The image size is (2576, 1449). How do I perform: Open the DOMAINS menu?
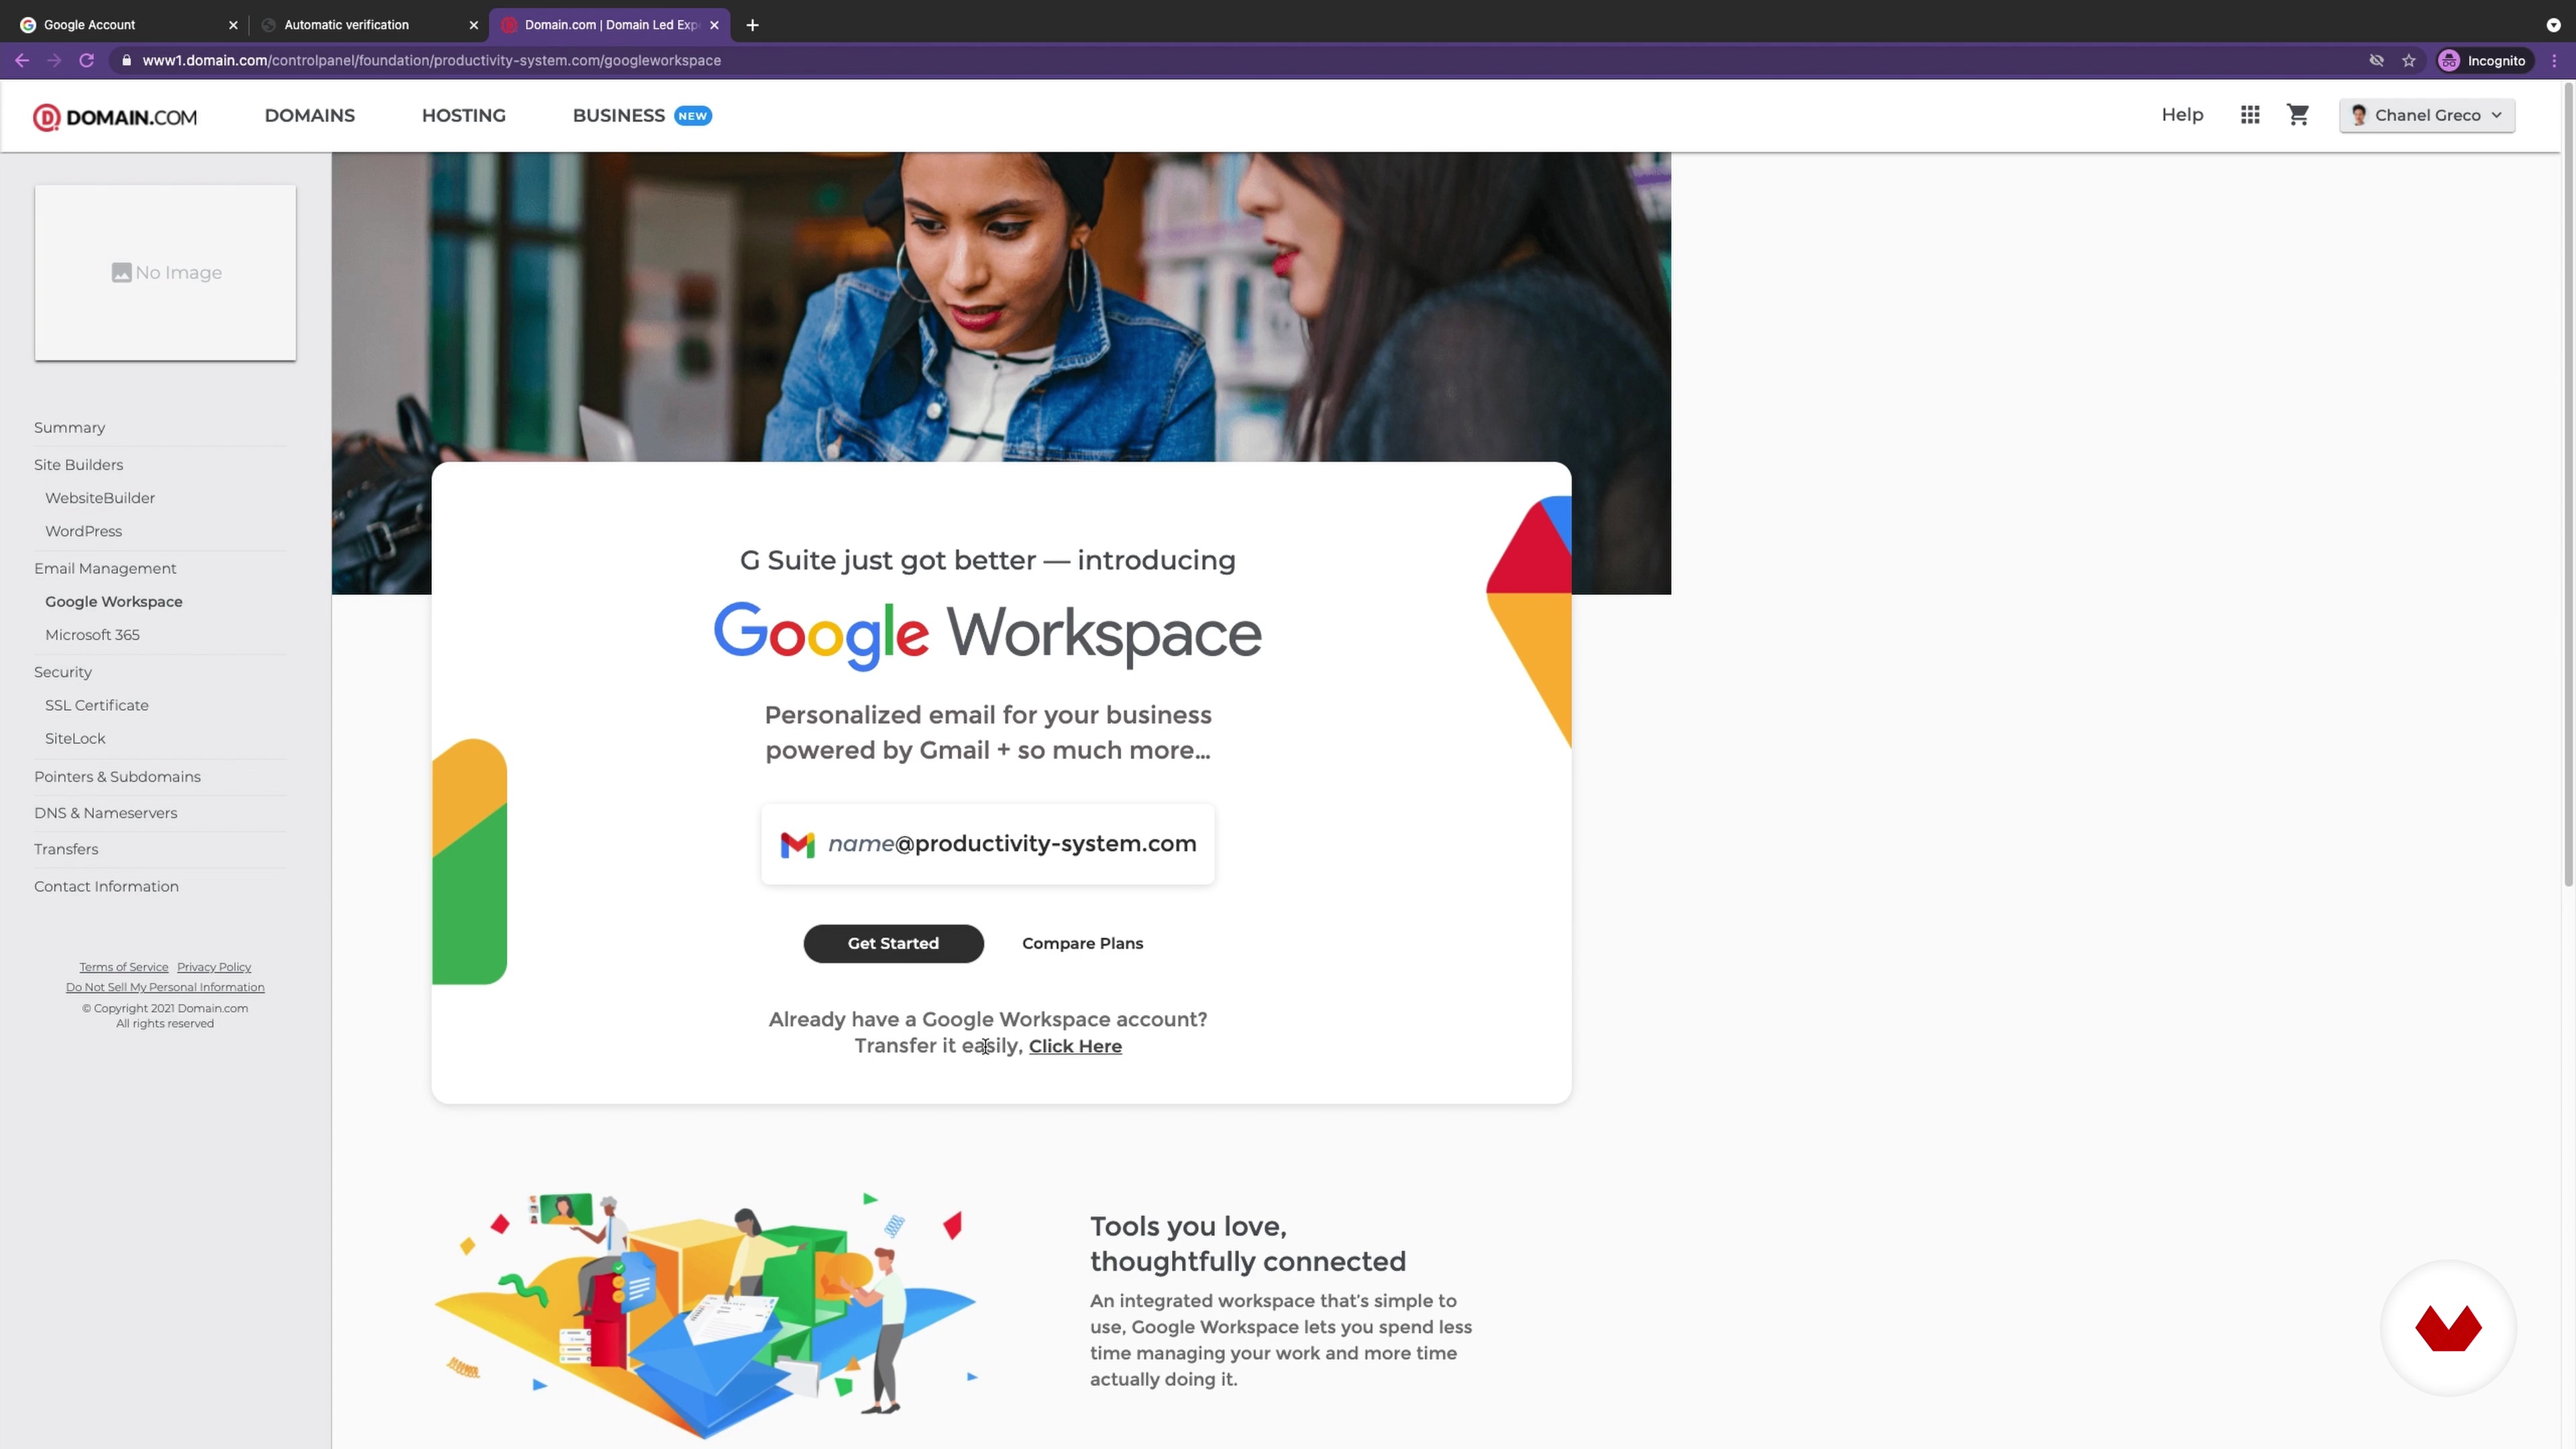point(310,115)
